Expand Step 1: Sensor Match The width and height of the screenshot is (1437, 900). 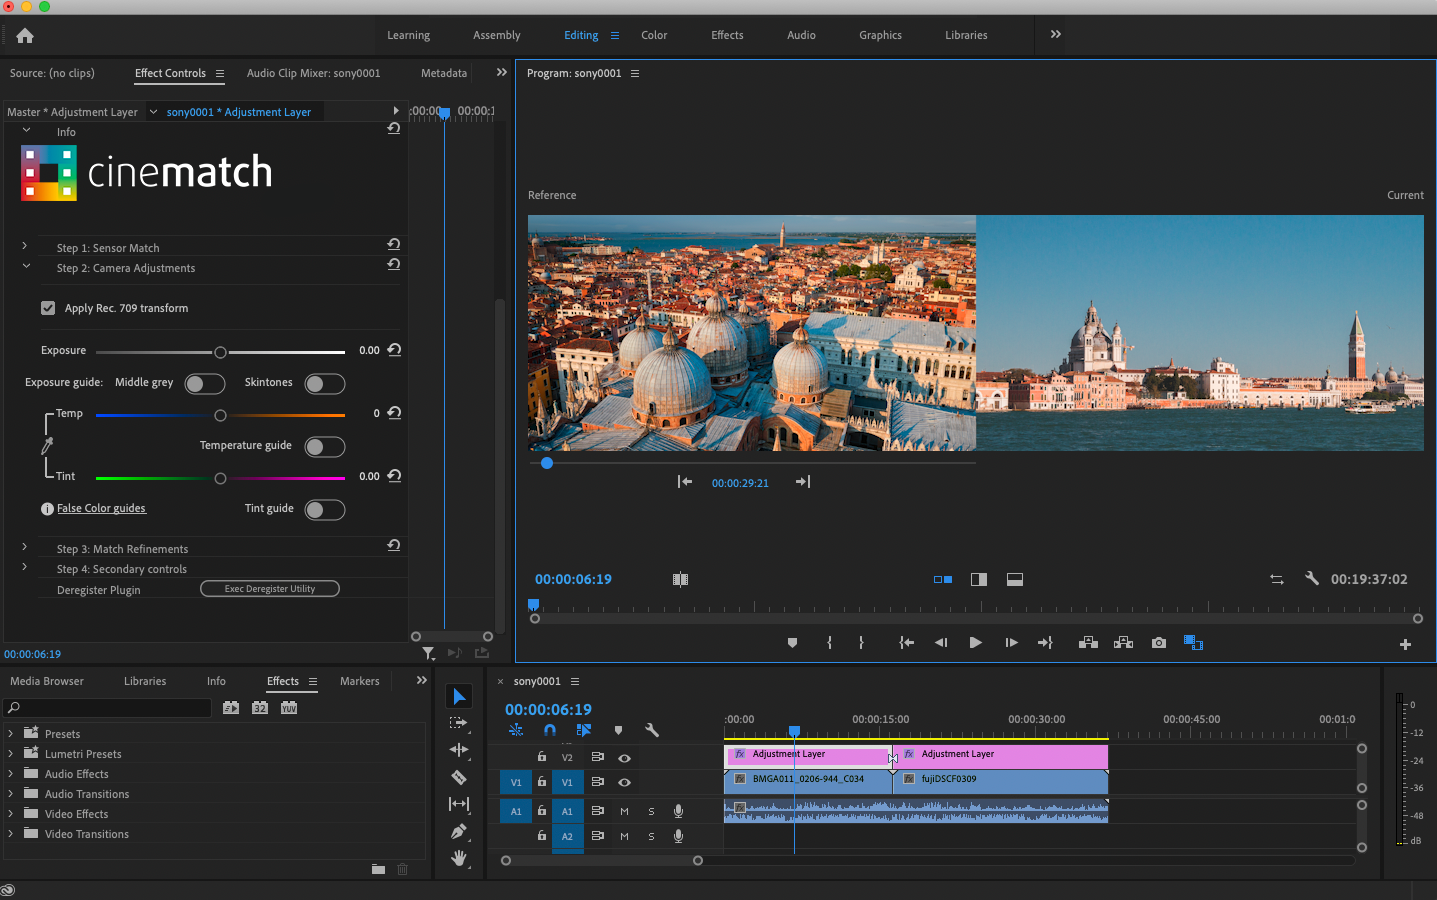click(x=25, y=246)
